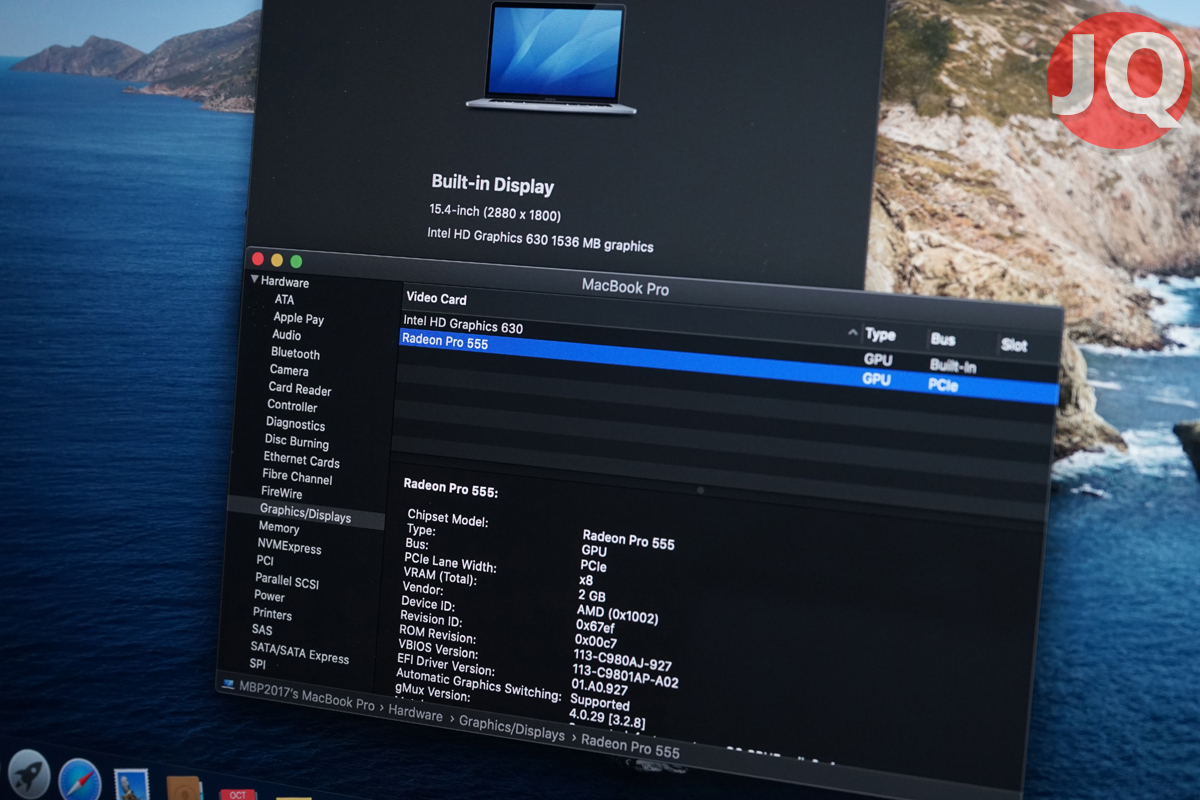1200x800 pixels.
Task: Open the Audio hardware section
Action: tap(286, 335)
